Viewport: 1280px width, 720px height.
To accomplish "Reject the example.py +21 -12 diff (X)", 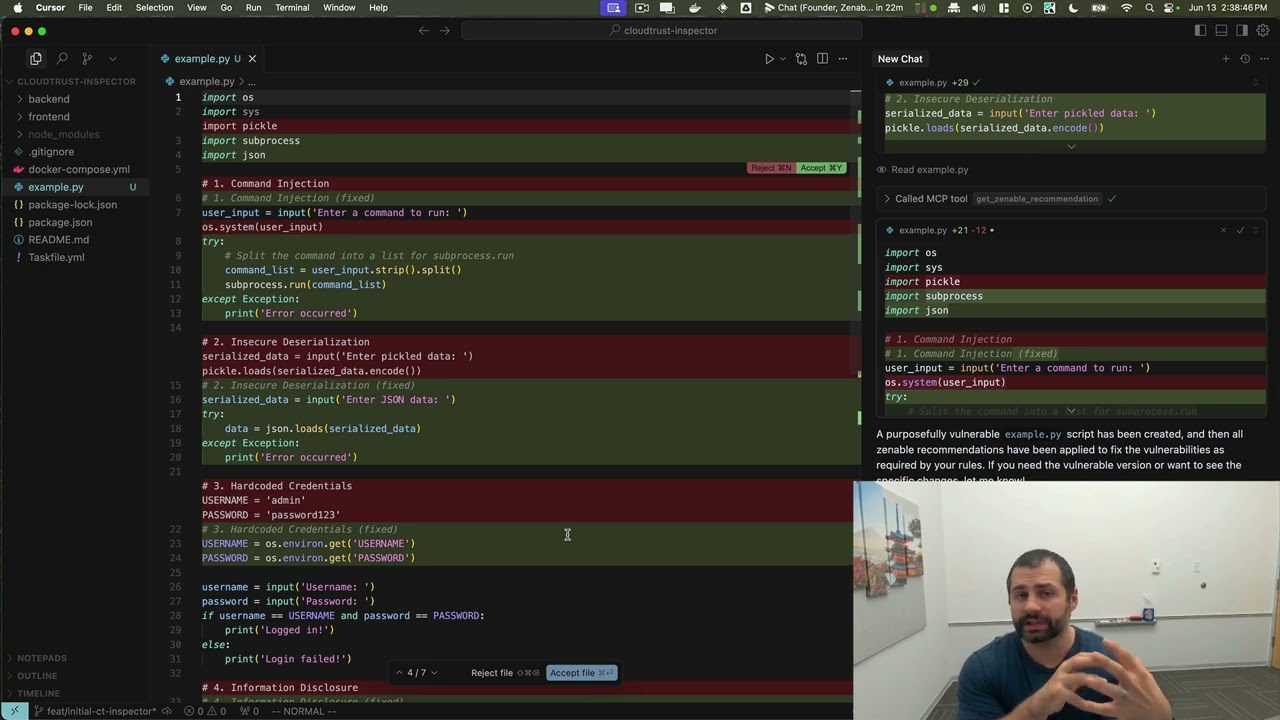I will click(1223, 230).
